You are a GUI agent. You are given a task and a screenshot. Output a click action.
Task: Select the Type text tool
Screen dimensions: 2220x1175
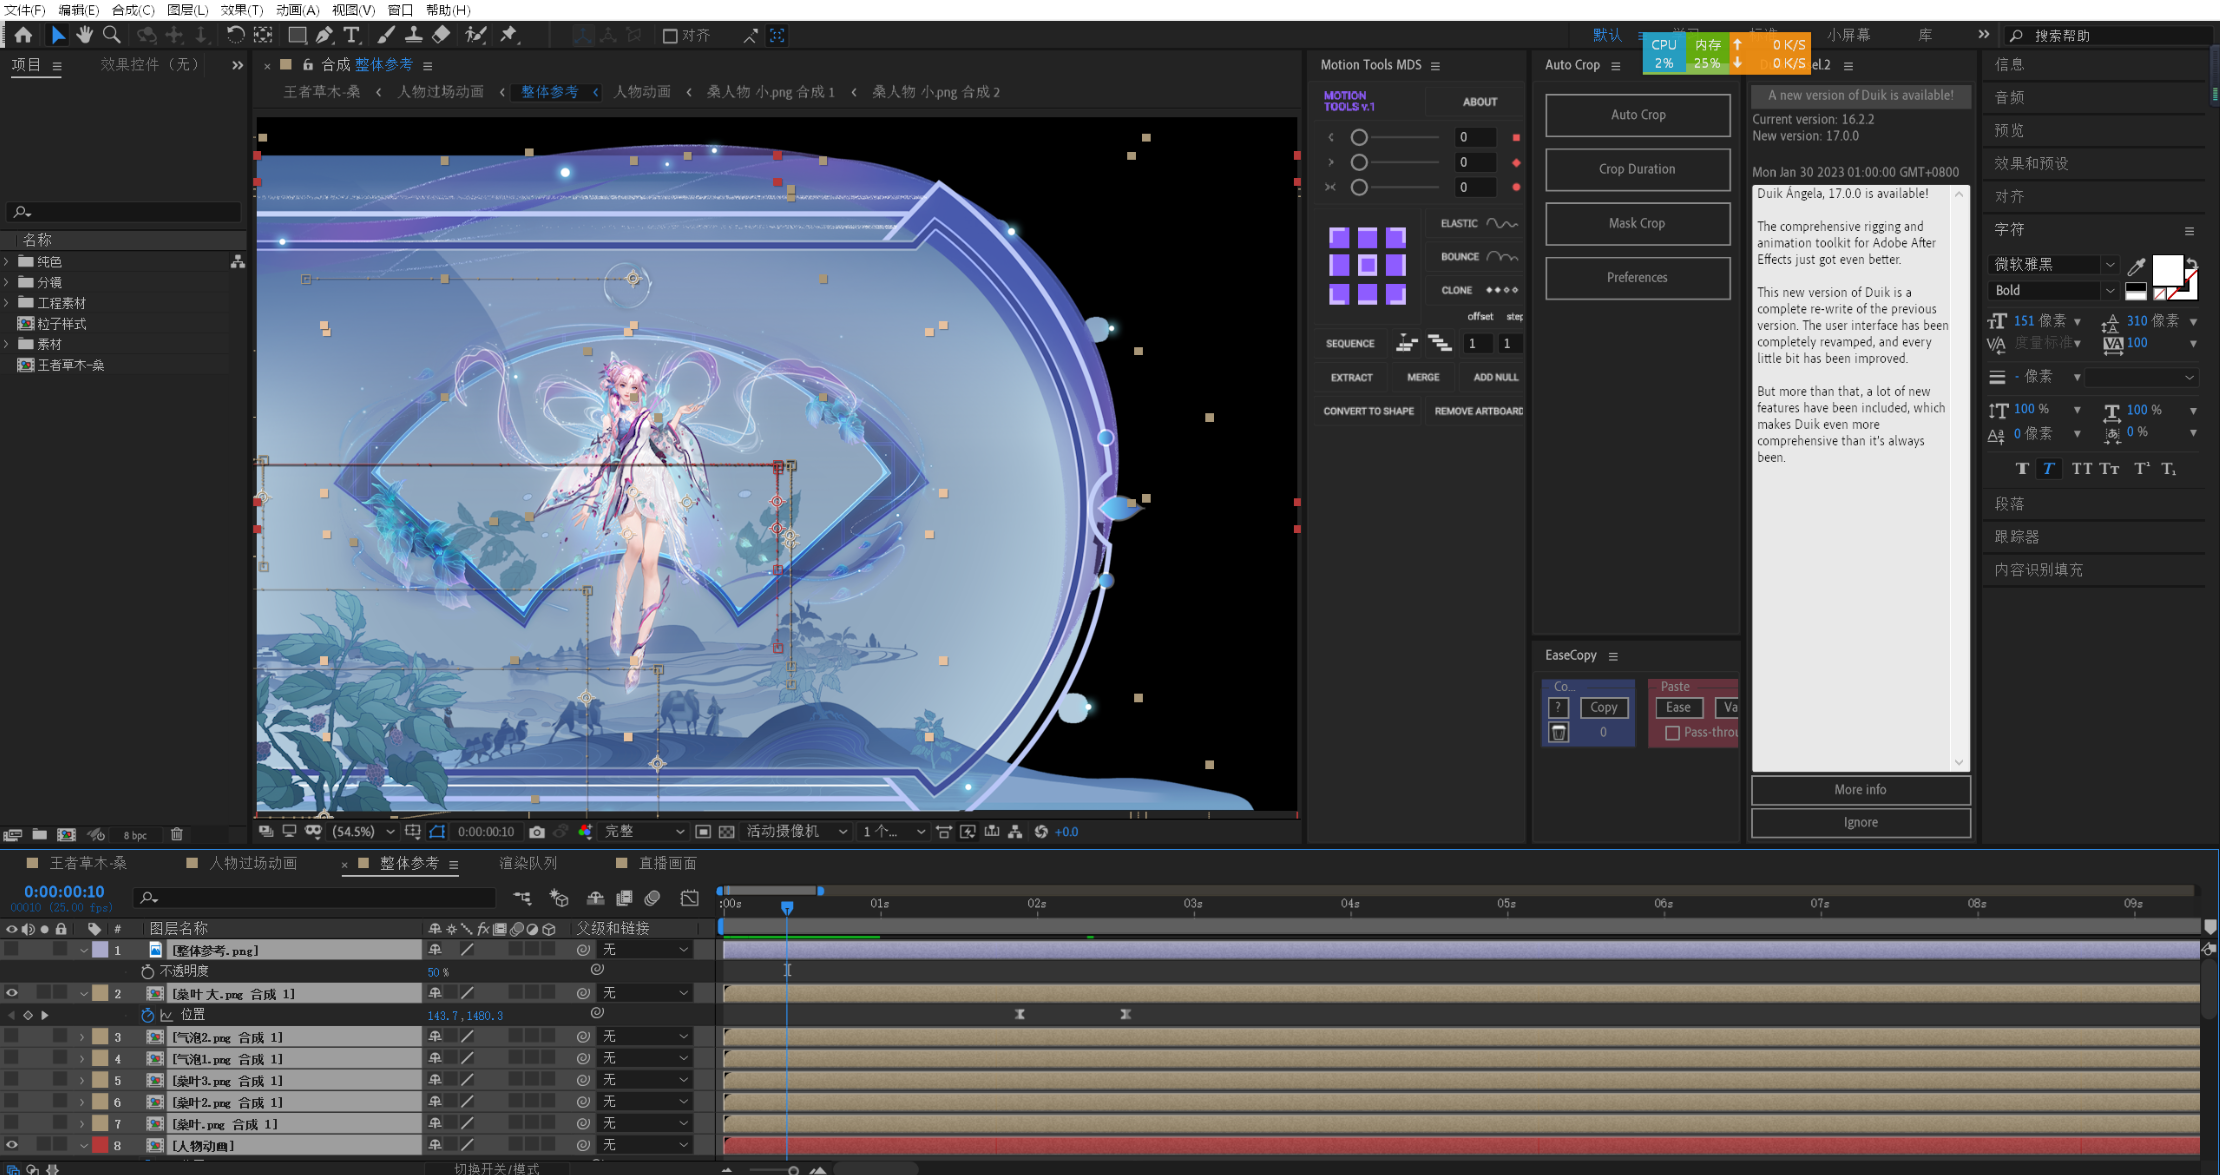[x=352, y=35]
